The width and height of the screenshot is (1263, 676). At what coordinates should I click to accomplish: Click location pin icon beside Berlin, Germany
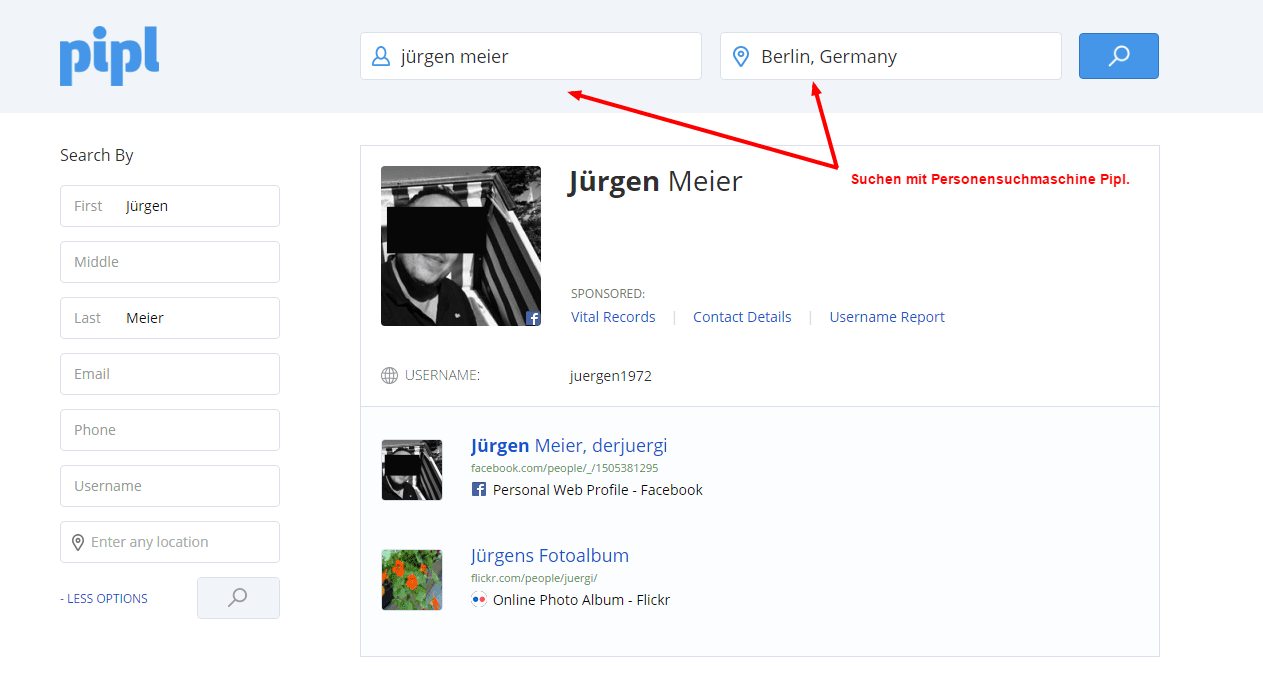pos(740,56)
